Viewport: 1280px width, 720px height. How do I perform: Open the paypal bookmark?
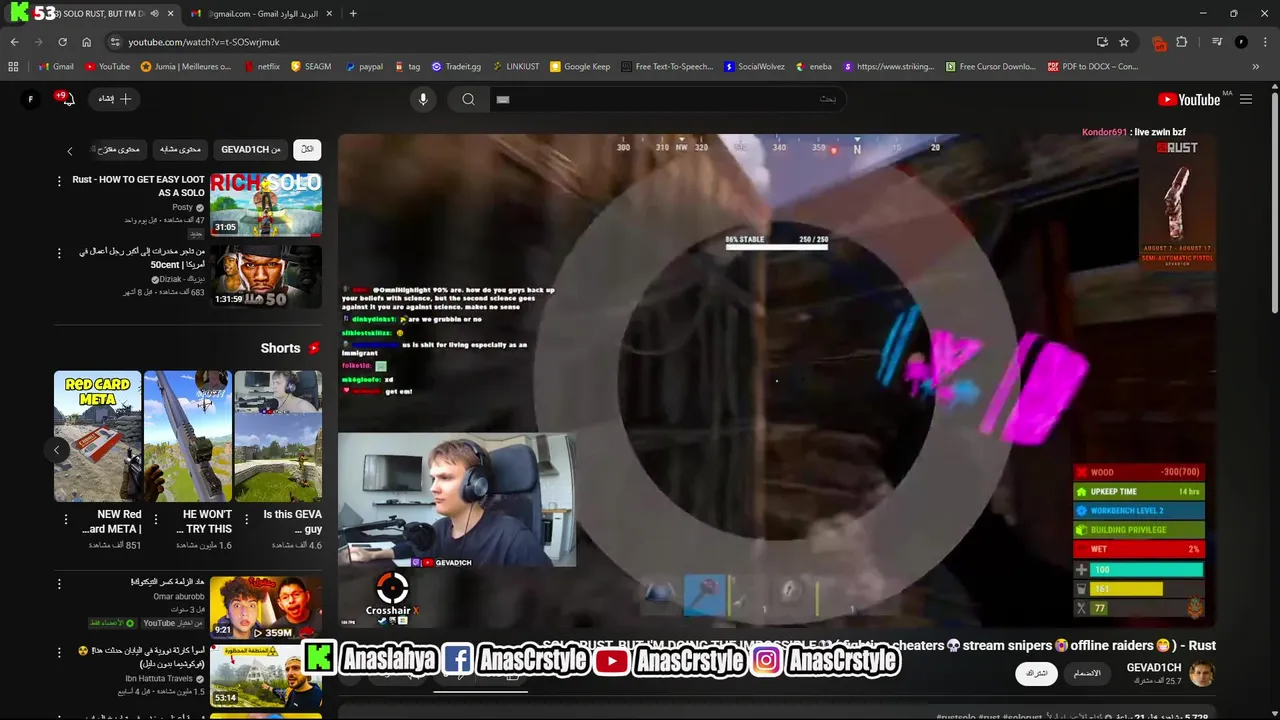coord(364,67)
